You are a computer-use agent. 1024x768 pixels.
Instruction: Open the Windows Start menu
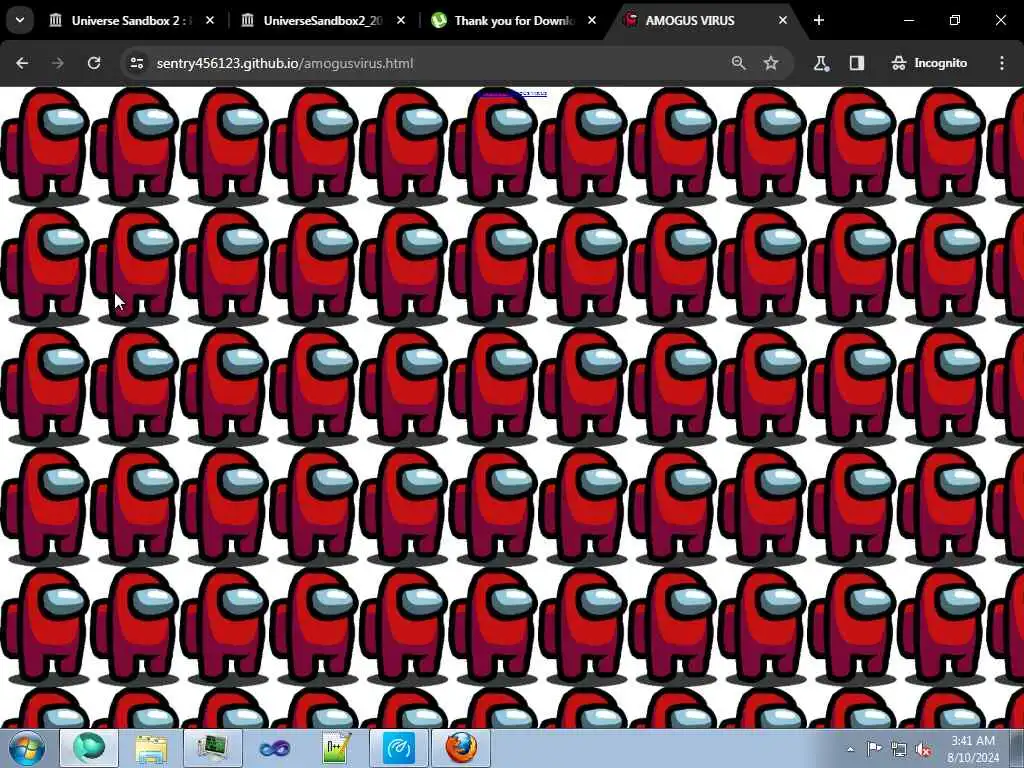click(27, 748)
